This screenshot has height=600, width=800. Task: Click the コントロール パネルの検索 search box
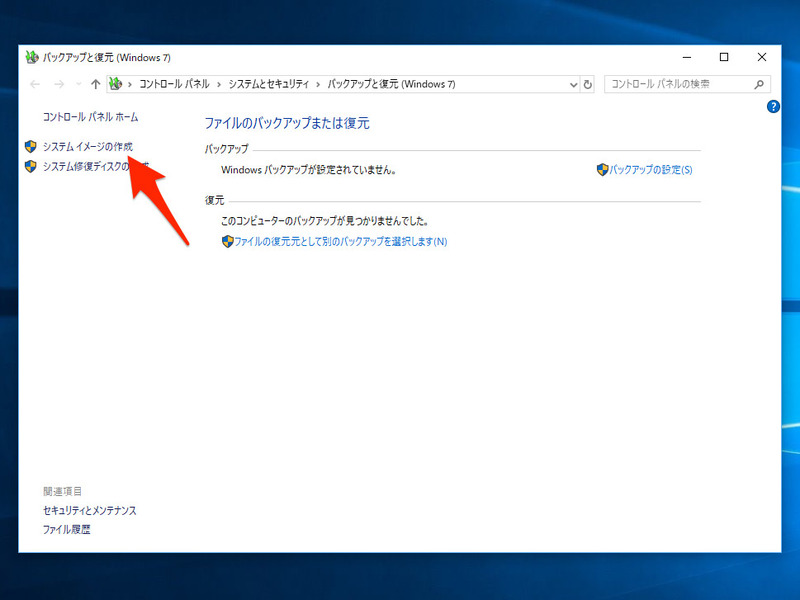click(687, 84)
